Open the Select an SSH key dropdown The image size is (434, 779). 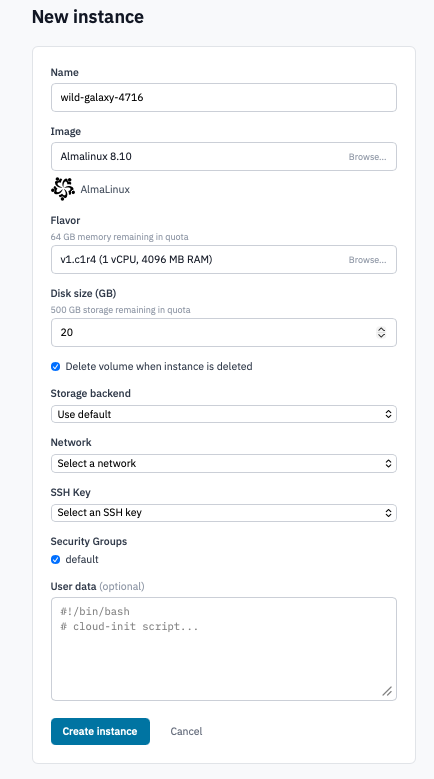coord(223,512)
